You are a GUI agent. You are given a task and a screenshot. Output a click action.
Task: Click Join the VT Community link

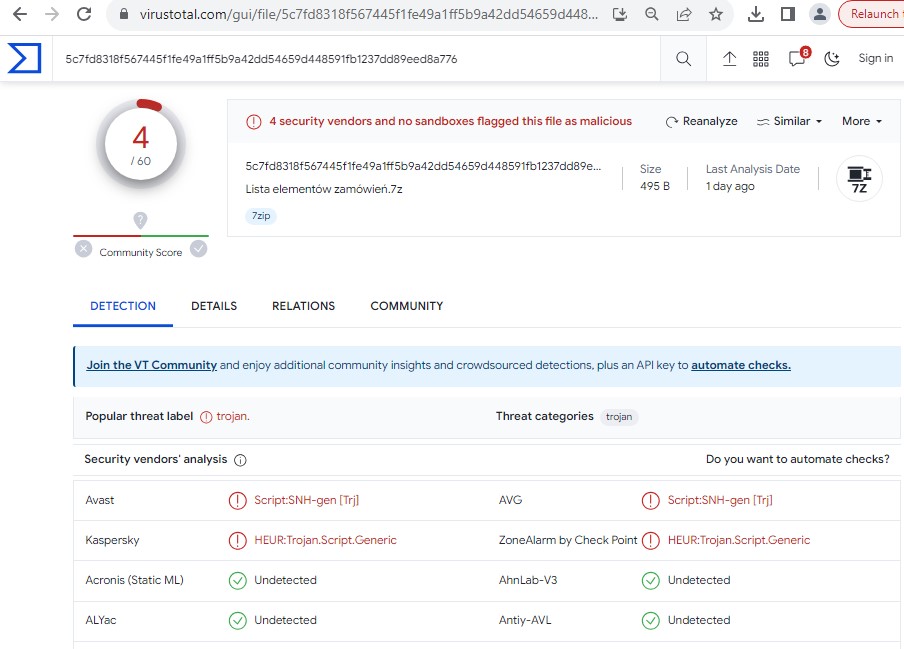[151, 365]
